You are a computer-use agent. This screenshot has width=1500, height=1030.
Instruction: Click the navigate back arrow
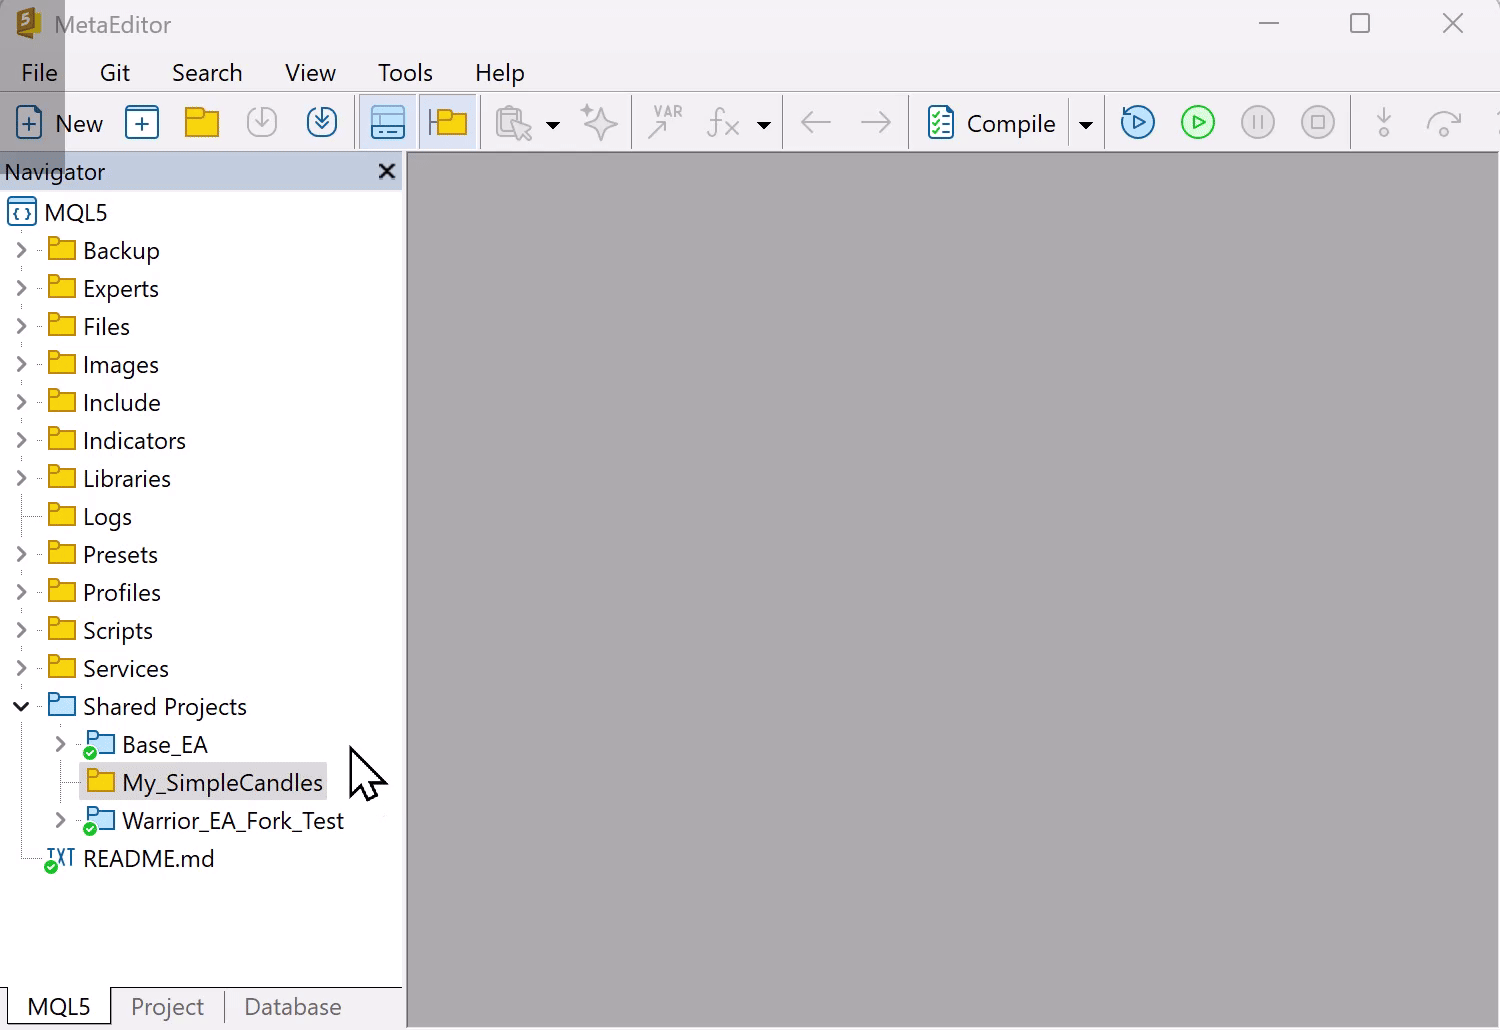point(816,123)
